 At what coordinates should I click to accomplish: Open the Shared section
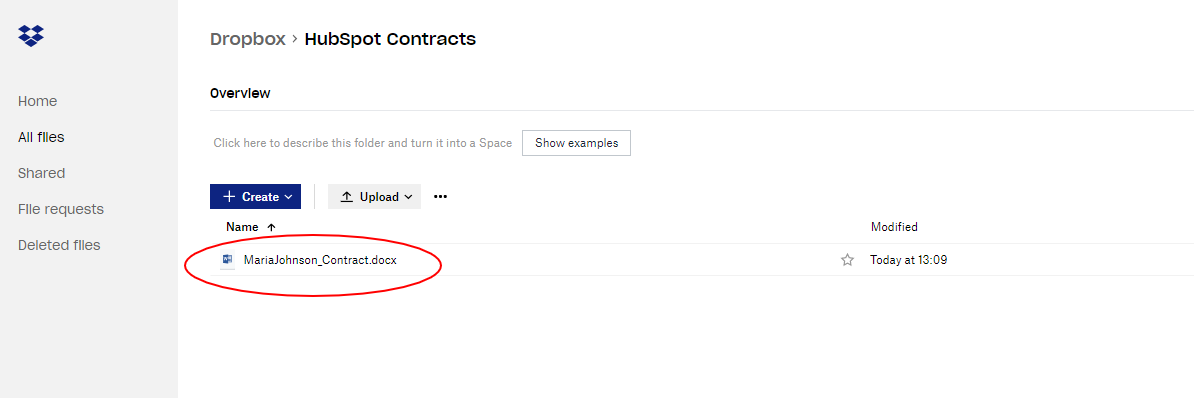pos(41,173)
